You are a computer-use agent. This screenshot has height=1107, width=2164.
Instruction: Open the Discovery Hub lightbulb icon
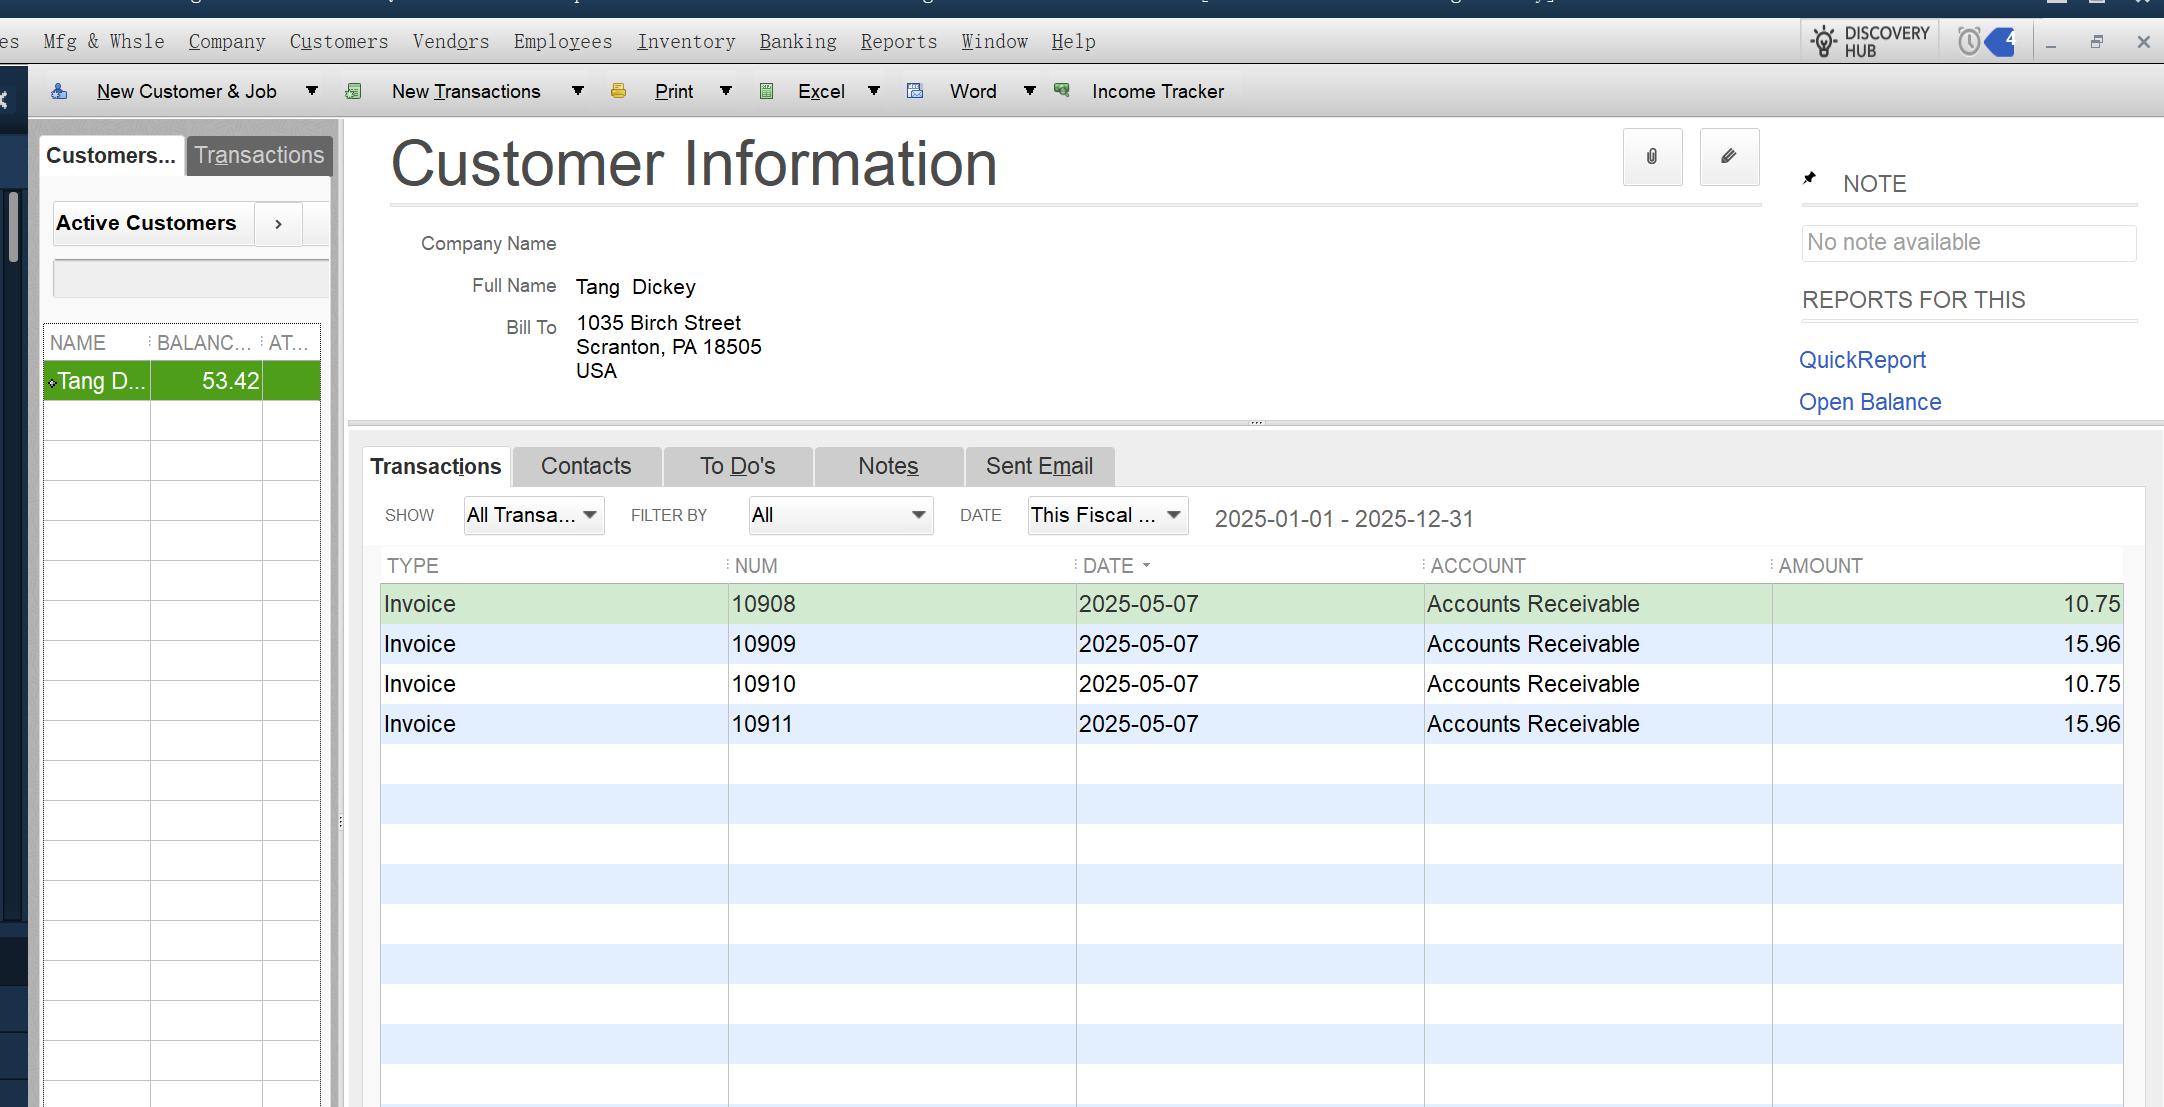1825,41
